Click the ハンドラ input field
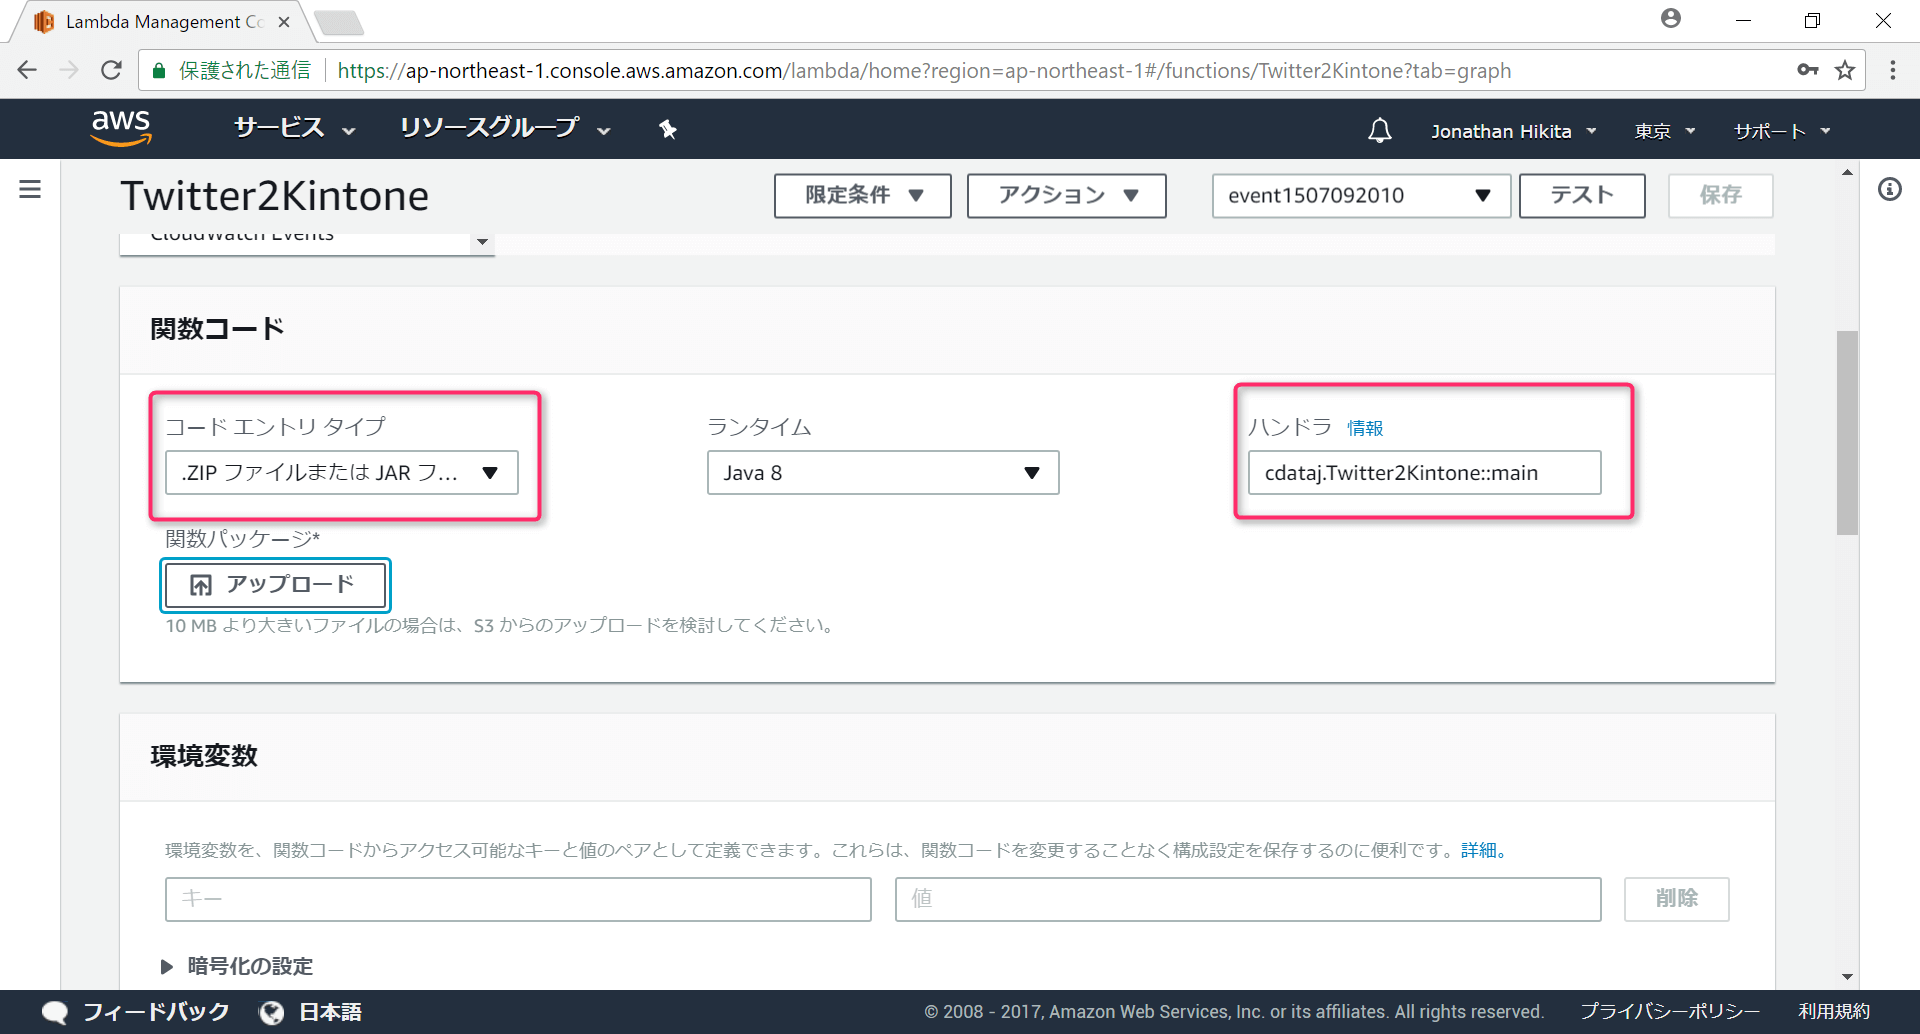This screenshot has width=1920, height=1034. click(1425, 473)
